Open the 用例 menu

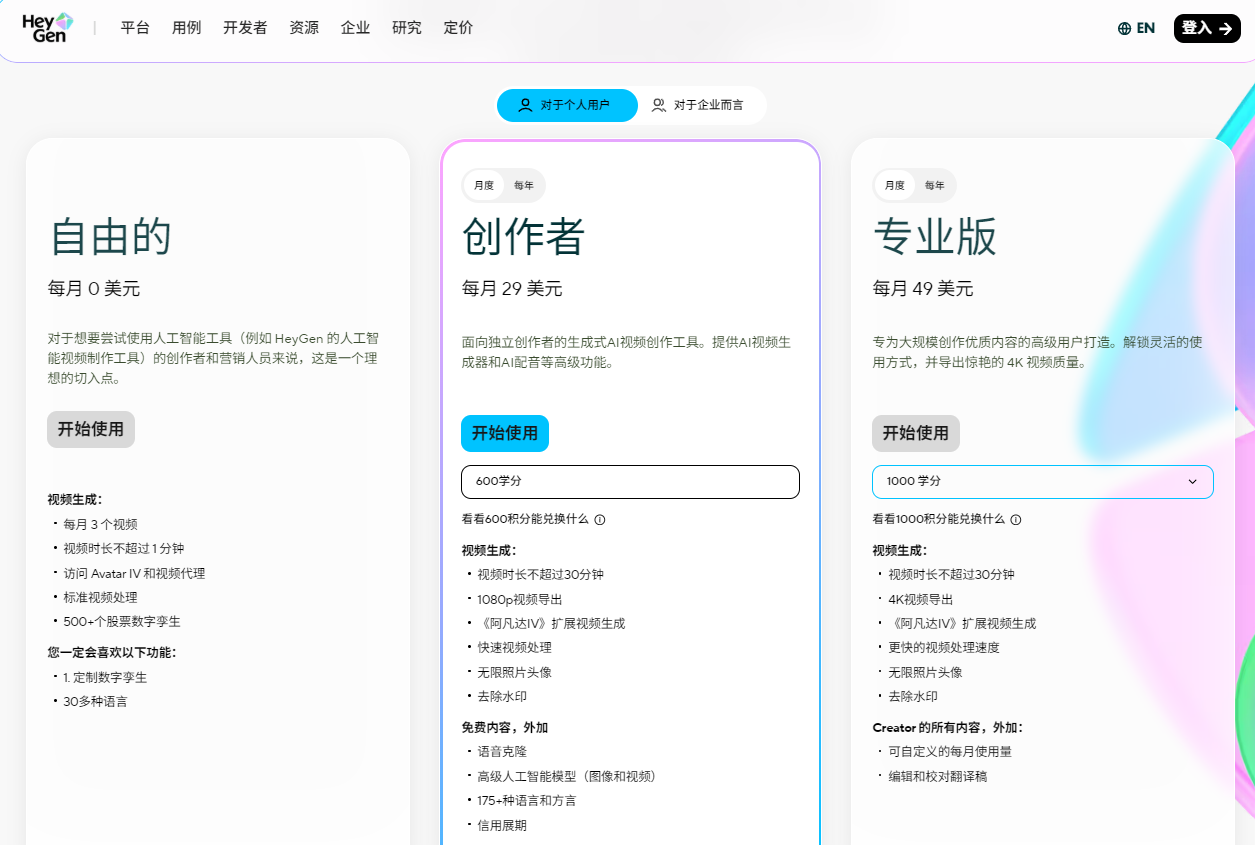pos(186,28)
